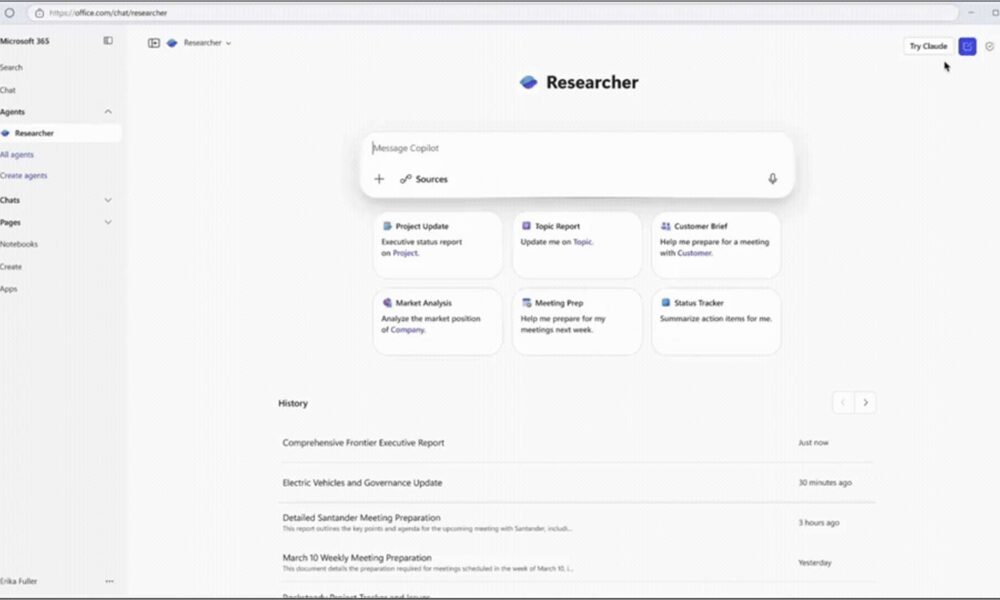Go to next History page arrow

point(865,402)
